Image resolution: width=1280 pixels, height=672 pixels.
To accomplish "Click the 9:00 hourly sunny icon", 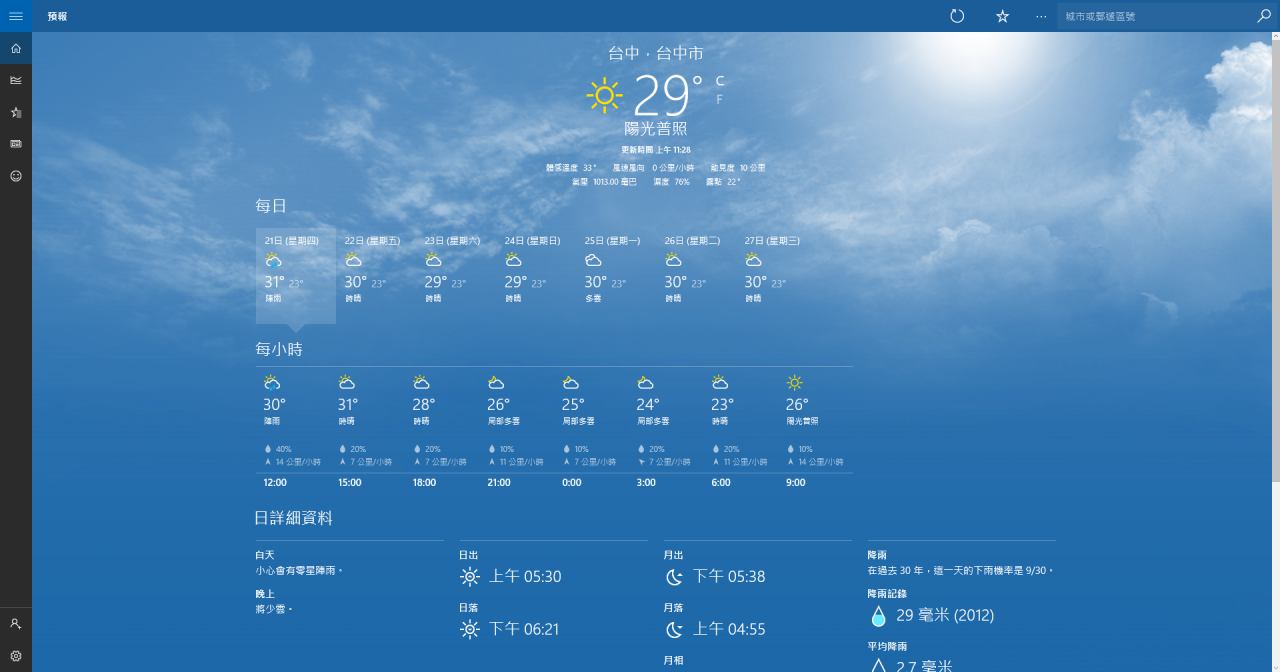I will (x=794, y=383).
